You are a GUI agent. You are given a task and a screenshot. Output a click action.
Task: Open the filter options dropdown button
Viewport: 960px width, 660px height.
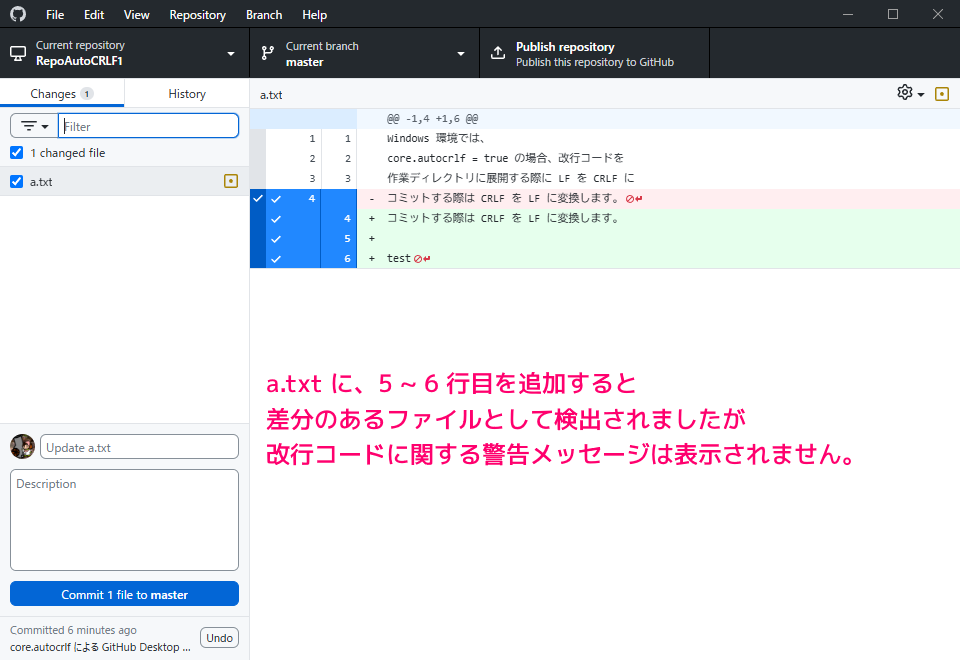click(x=34, y=126)
